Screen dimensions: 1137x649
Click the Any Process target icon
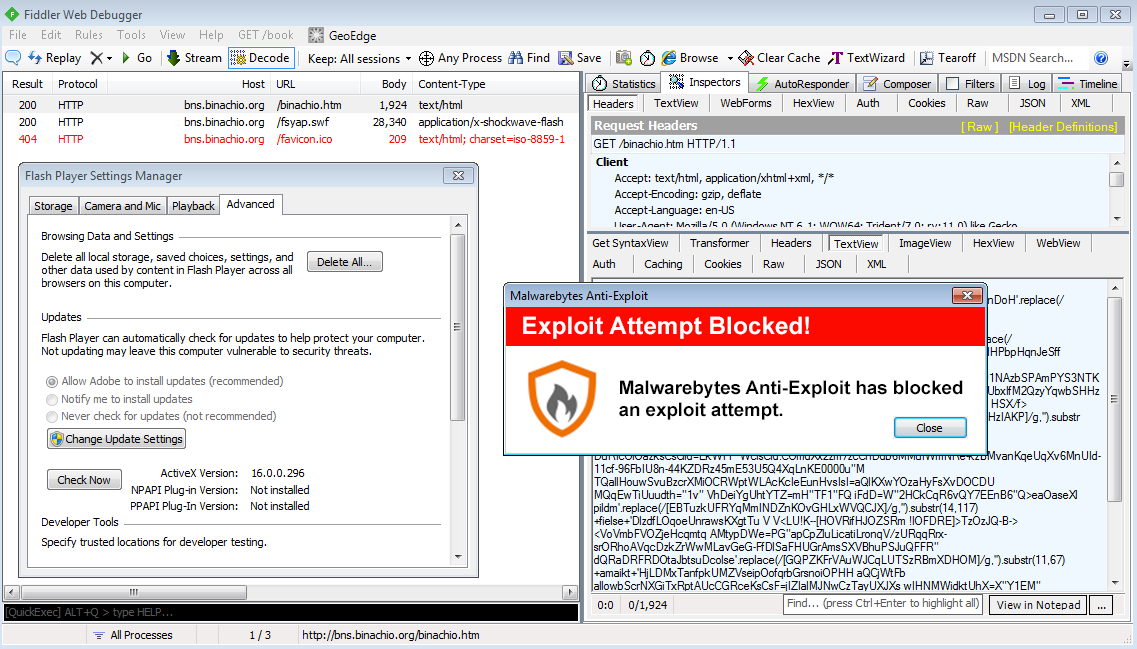427,58
